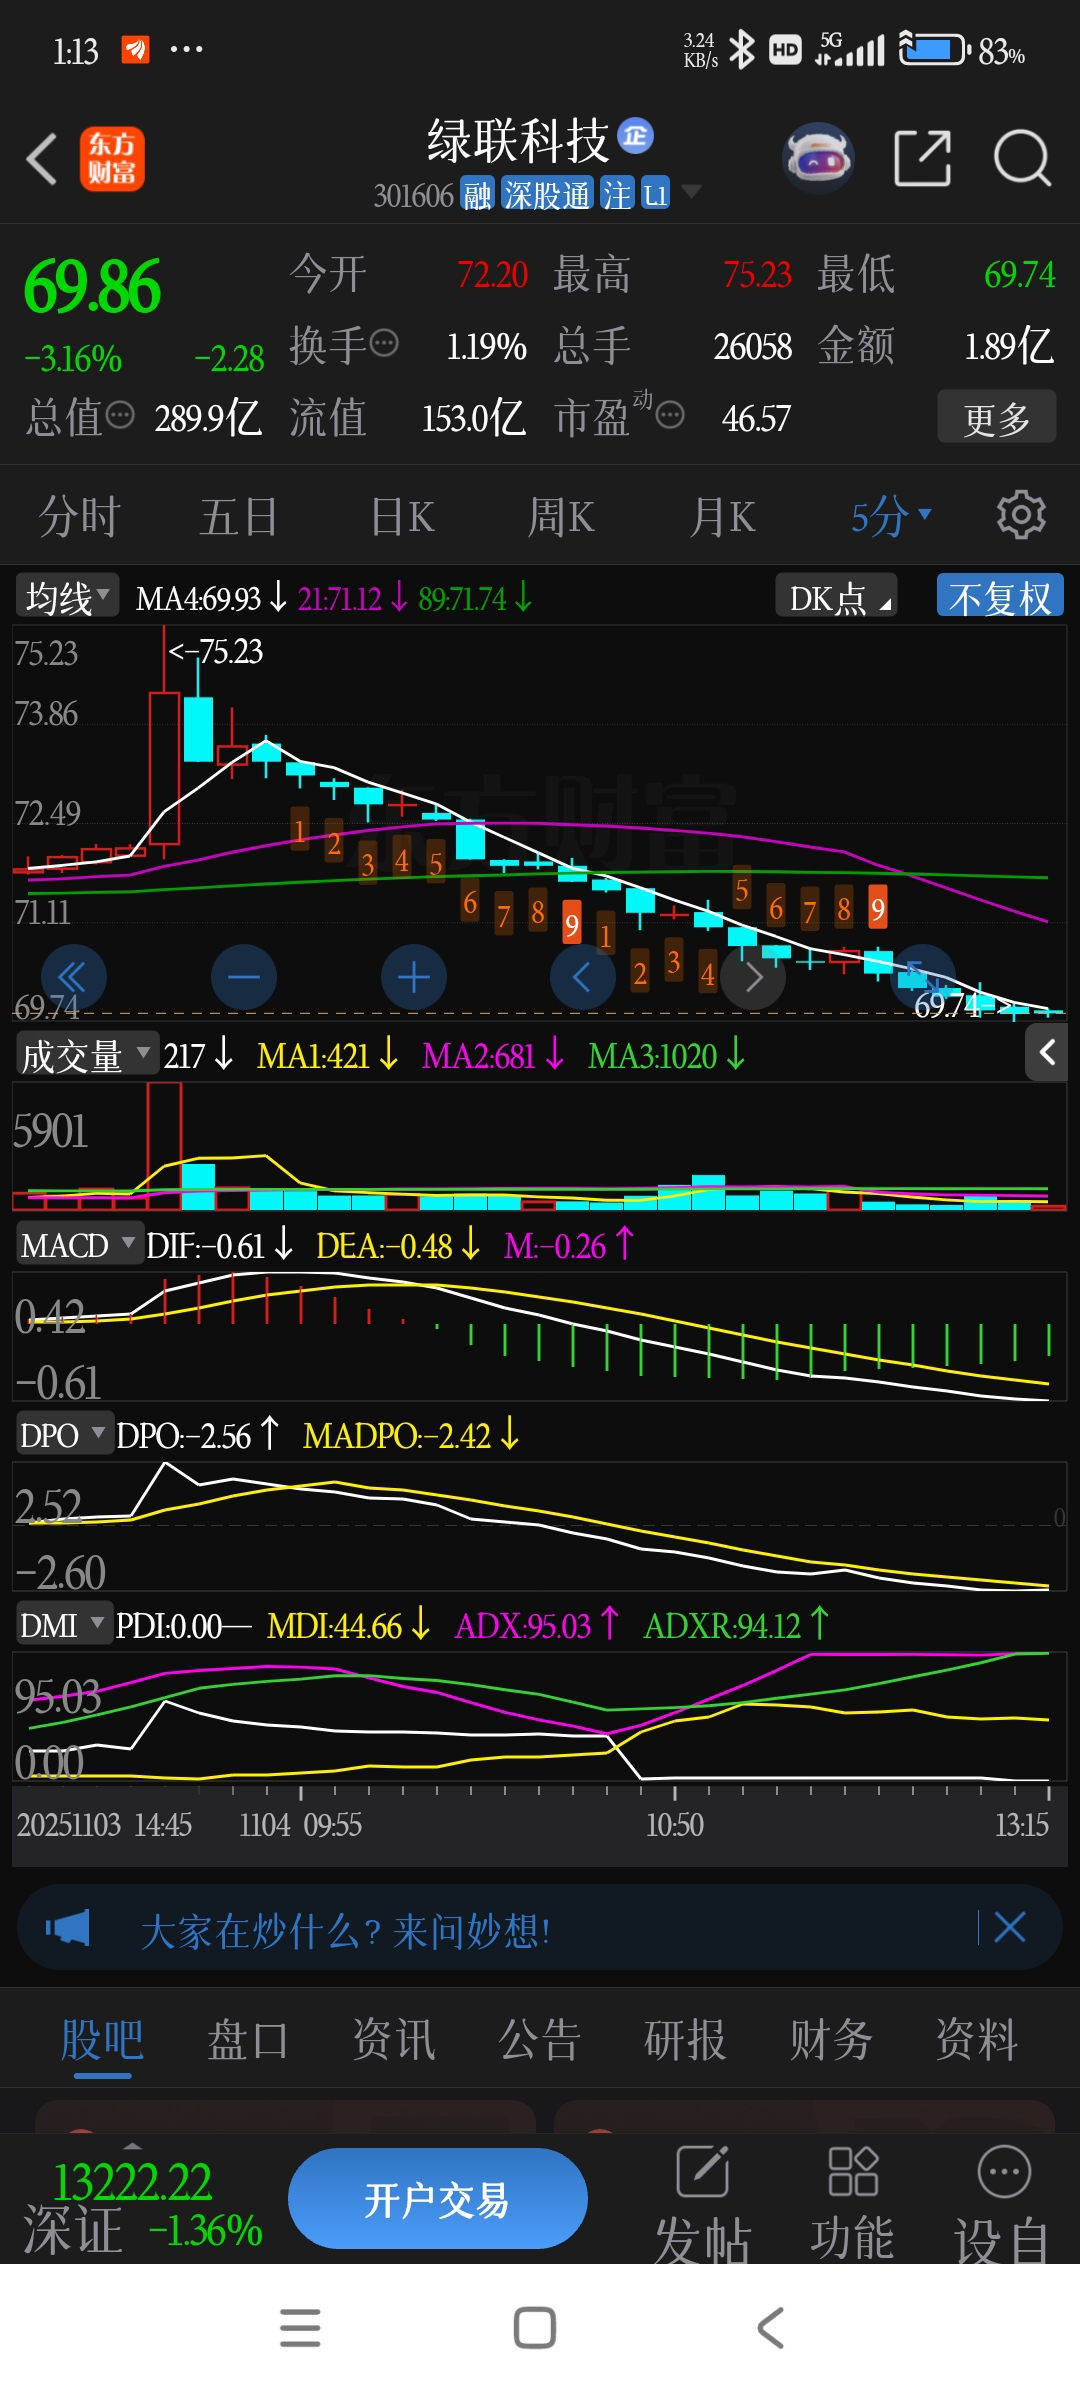Open the MACD indicator dropdown

[x=78, y=1245]
